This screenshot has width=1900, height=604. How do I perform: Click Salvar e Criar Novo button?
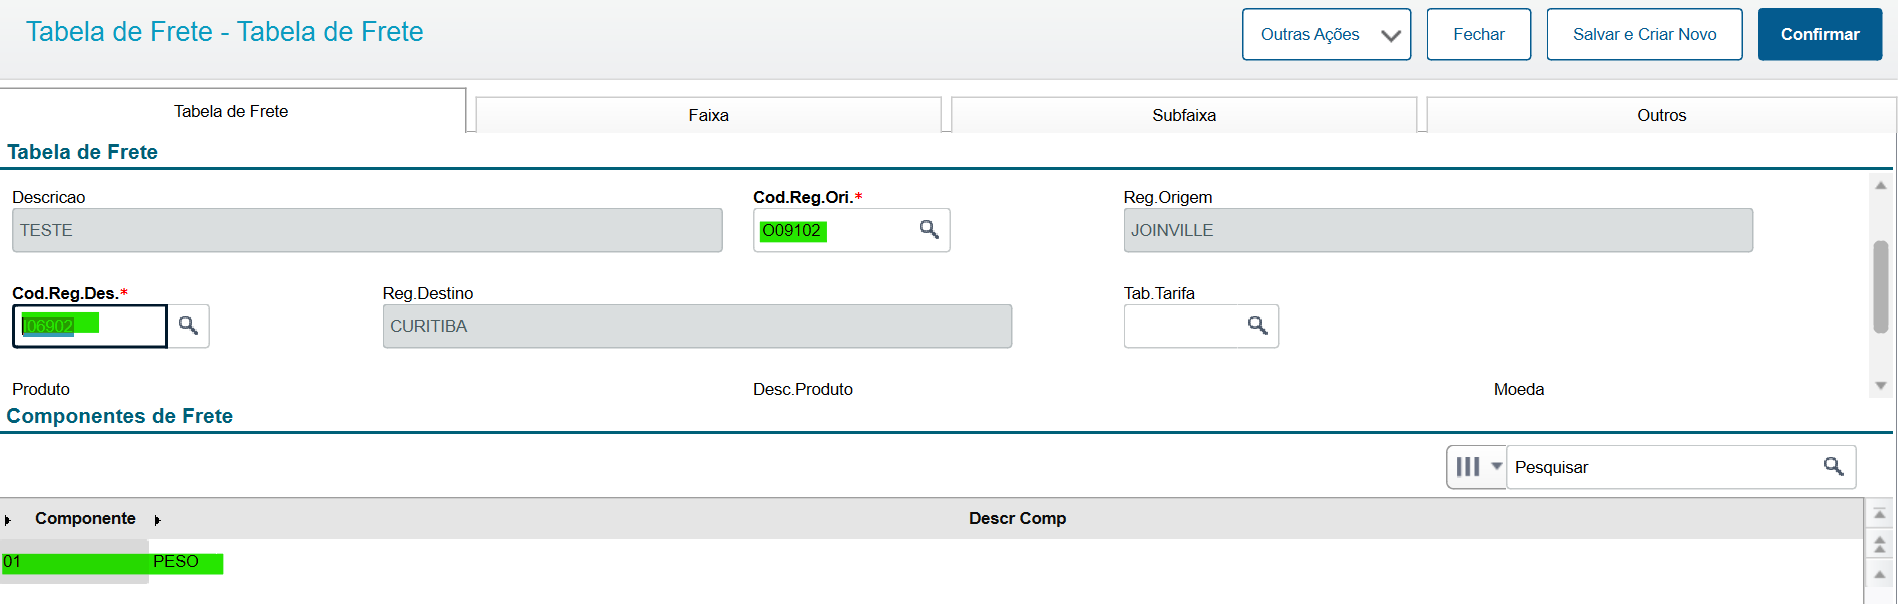pyautogui.click(x=1644, y=34)
